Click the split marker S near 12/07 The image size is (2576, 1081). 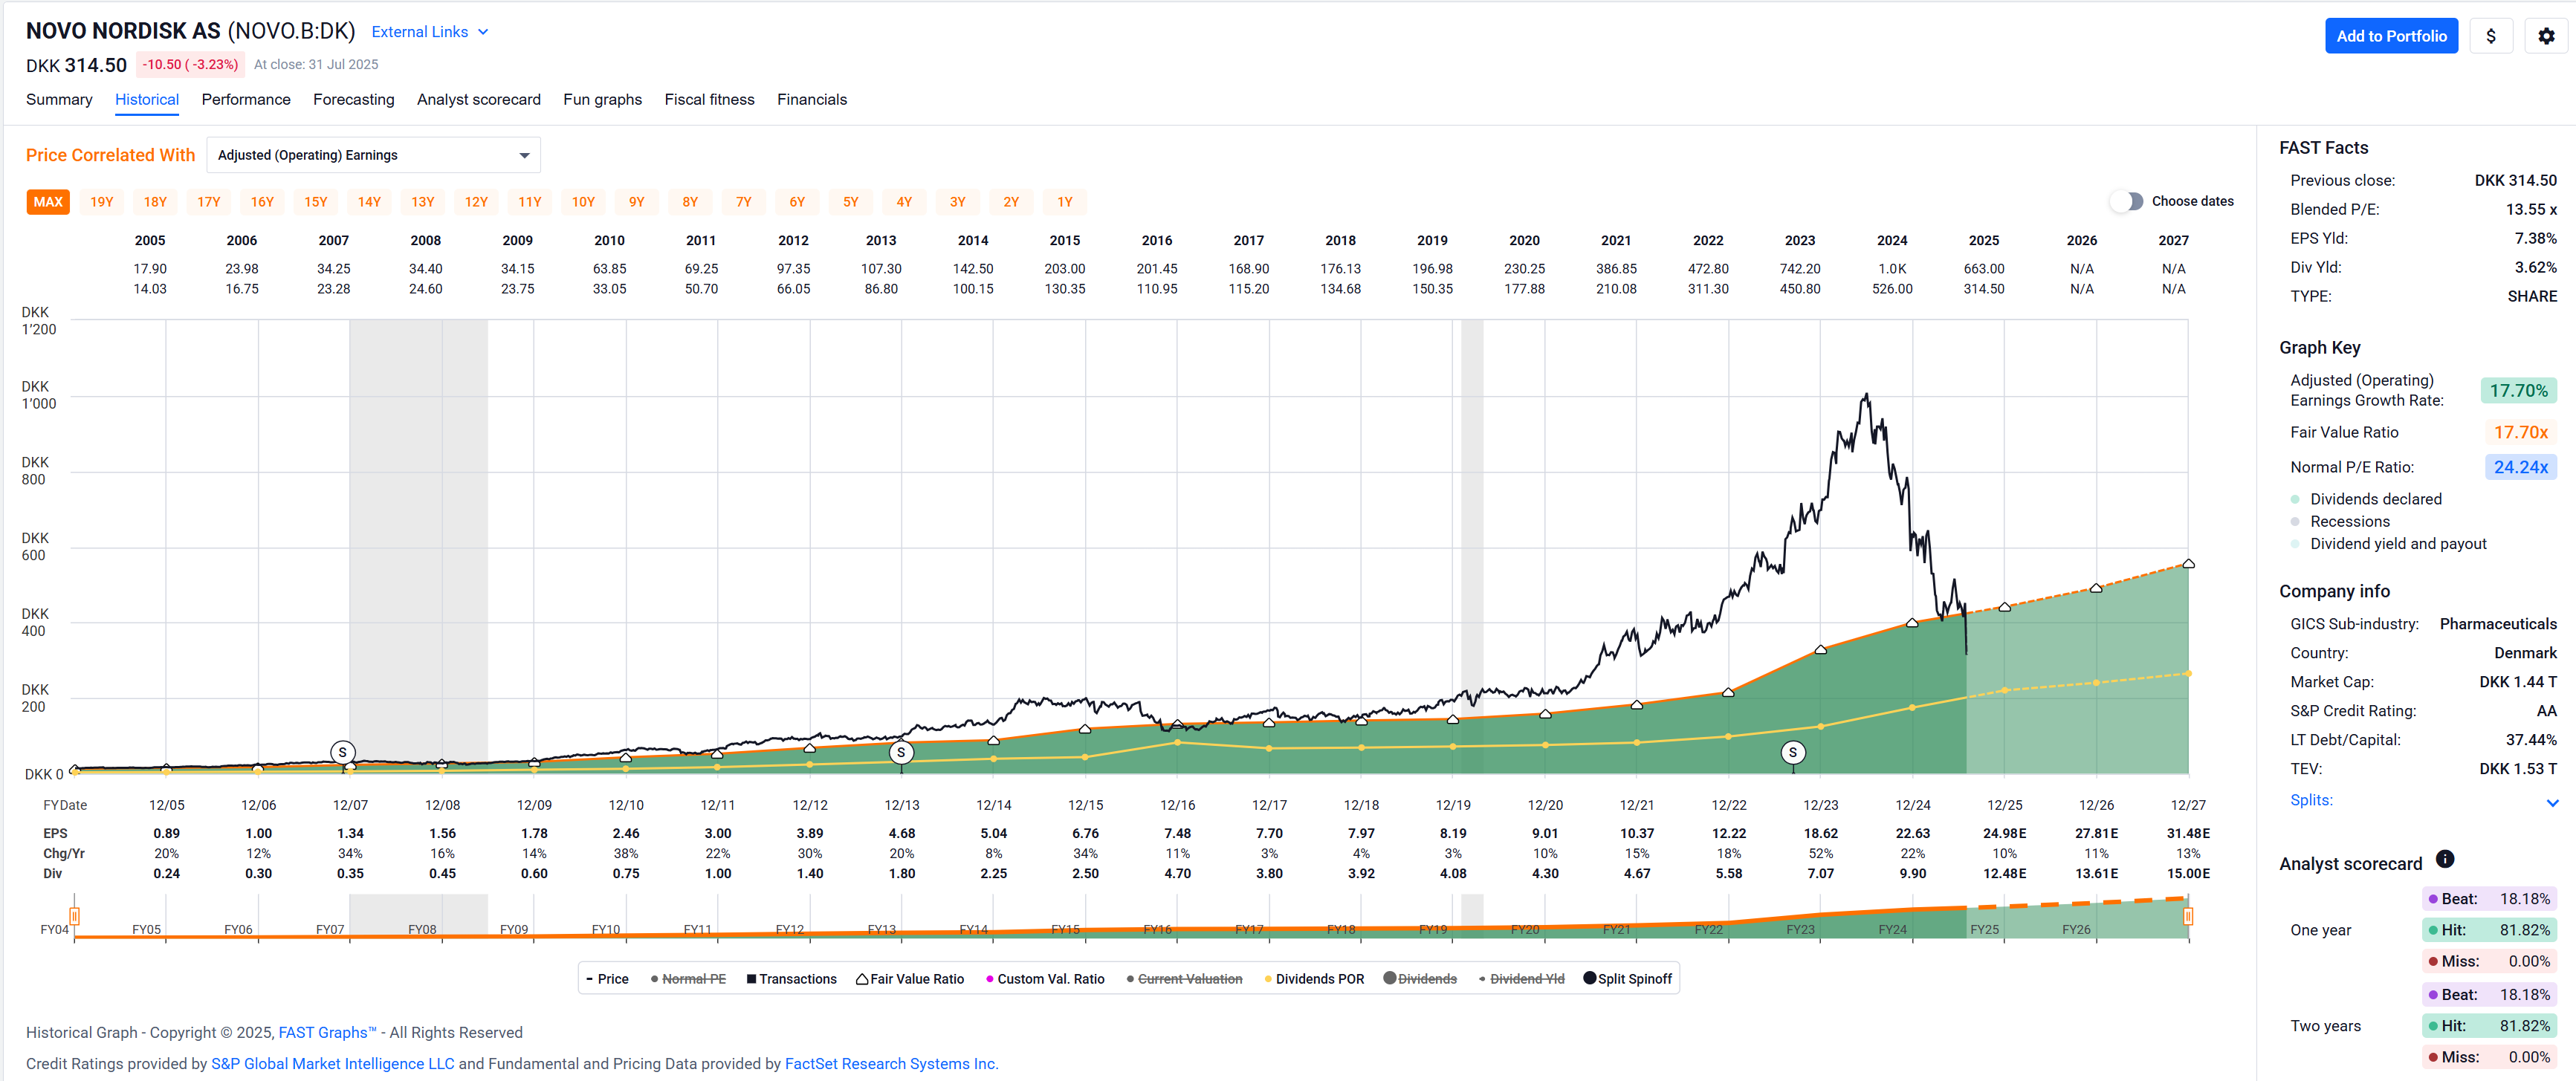pyautogui.click(x=343, y=752)
